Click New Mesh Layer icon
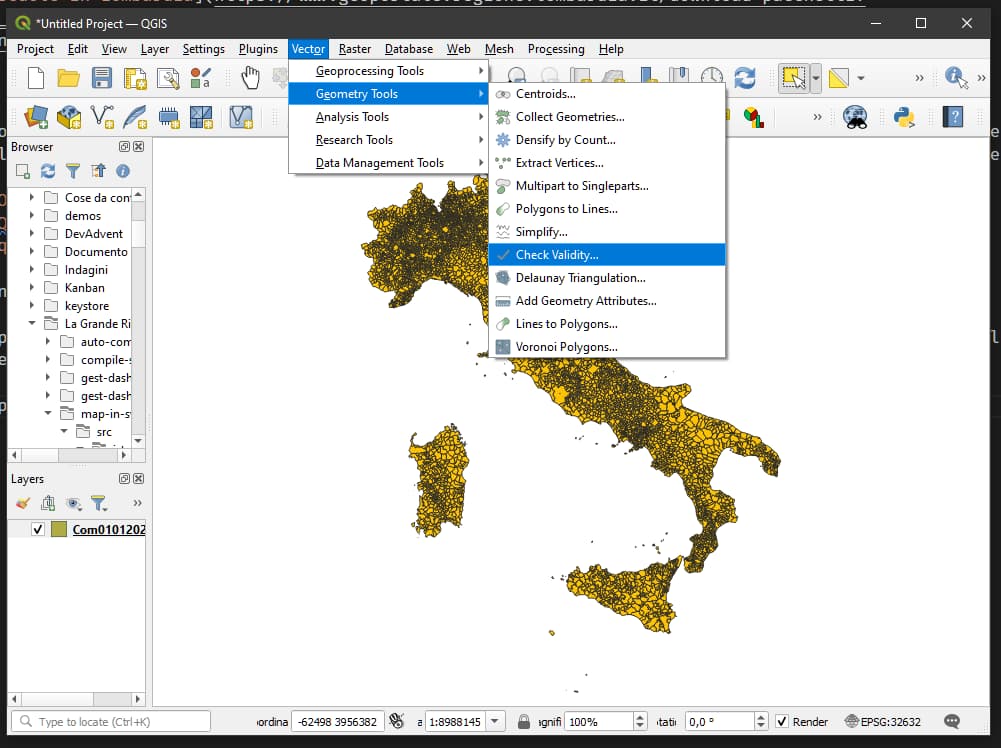Screen dimensions: 1001x748 pos(201,117)
